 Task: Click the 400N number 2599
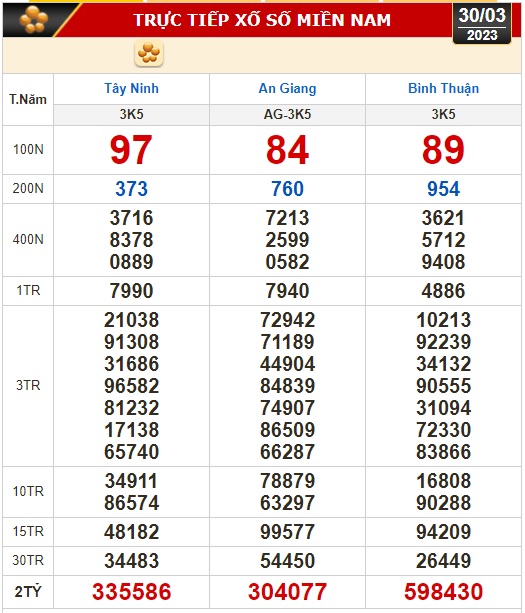(287, 240)
